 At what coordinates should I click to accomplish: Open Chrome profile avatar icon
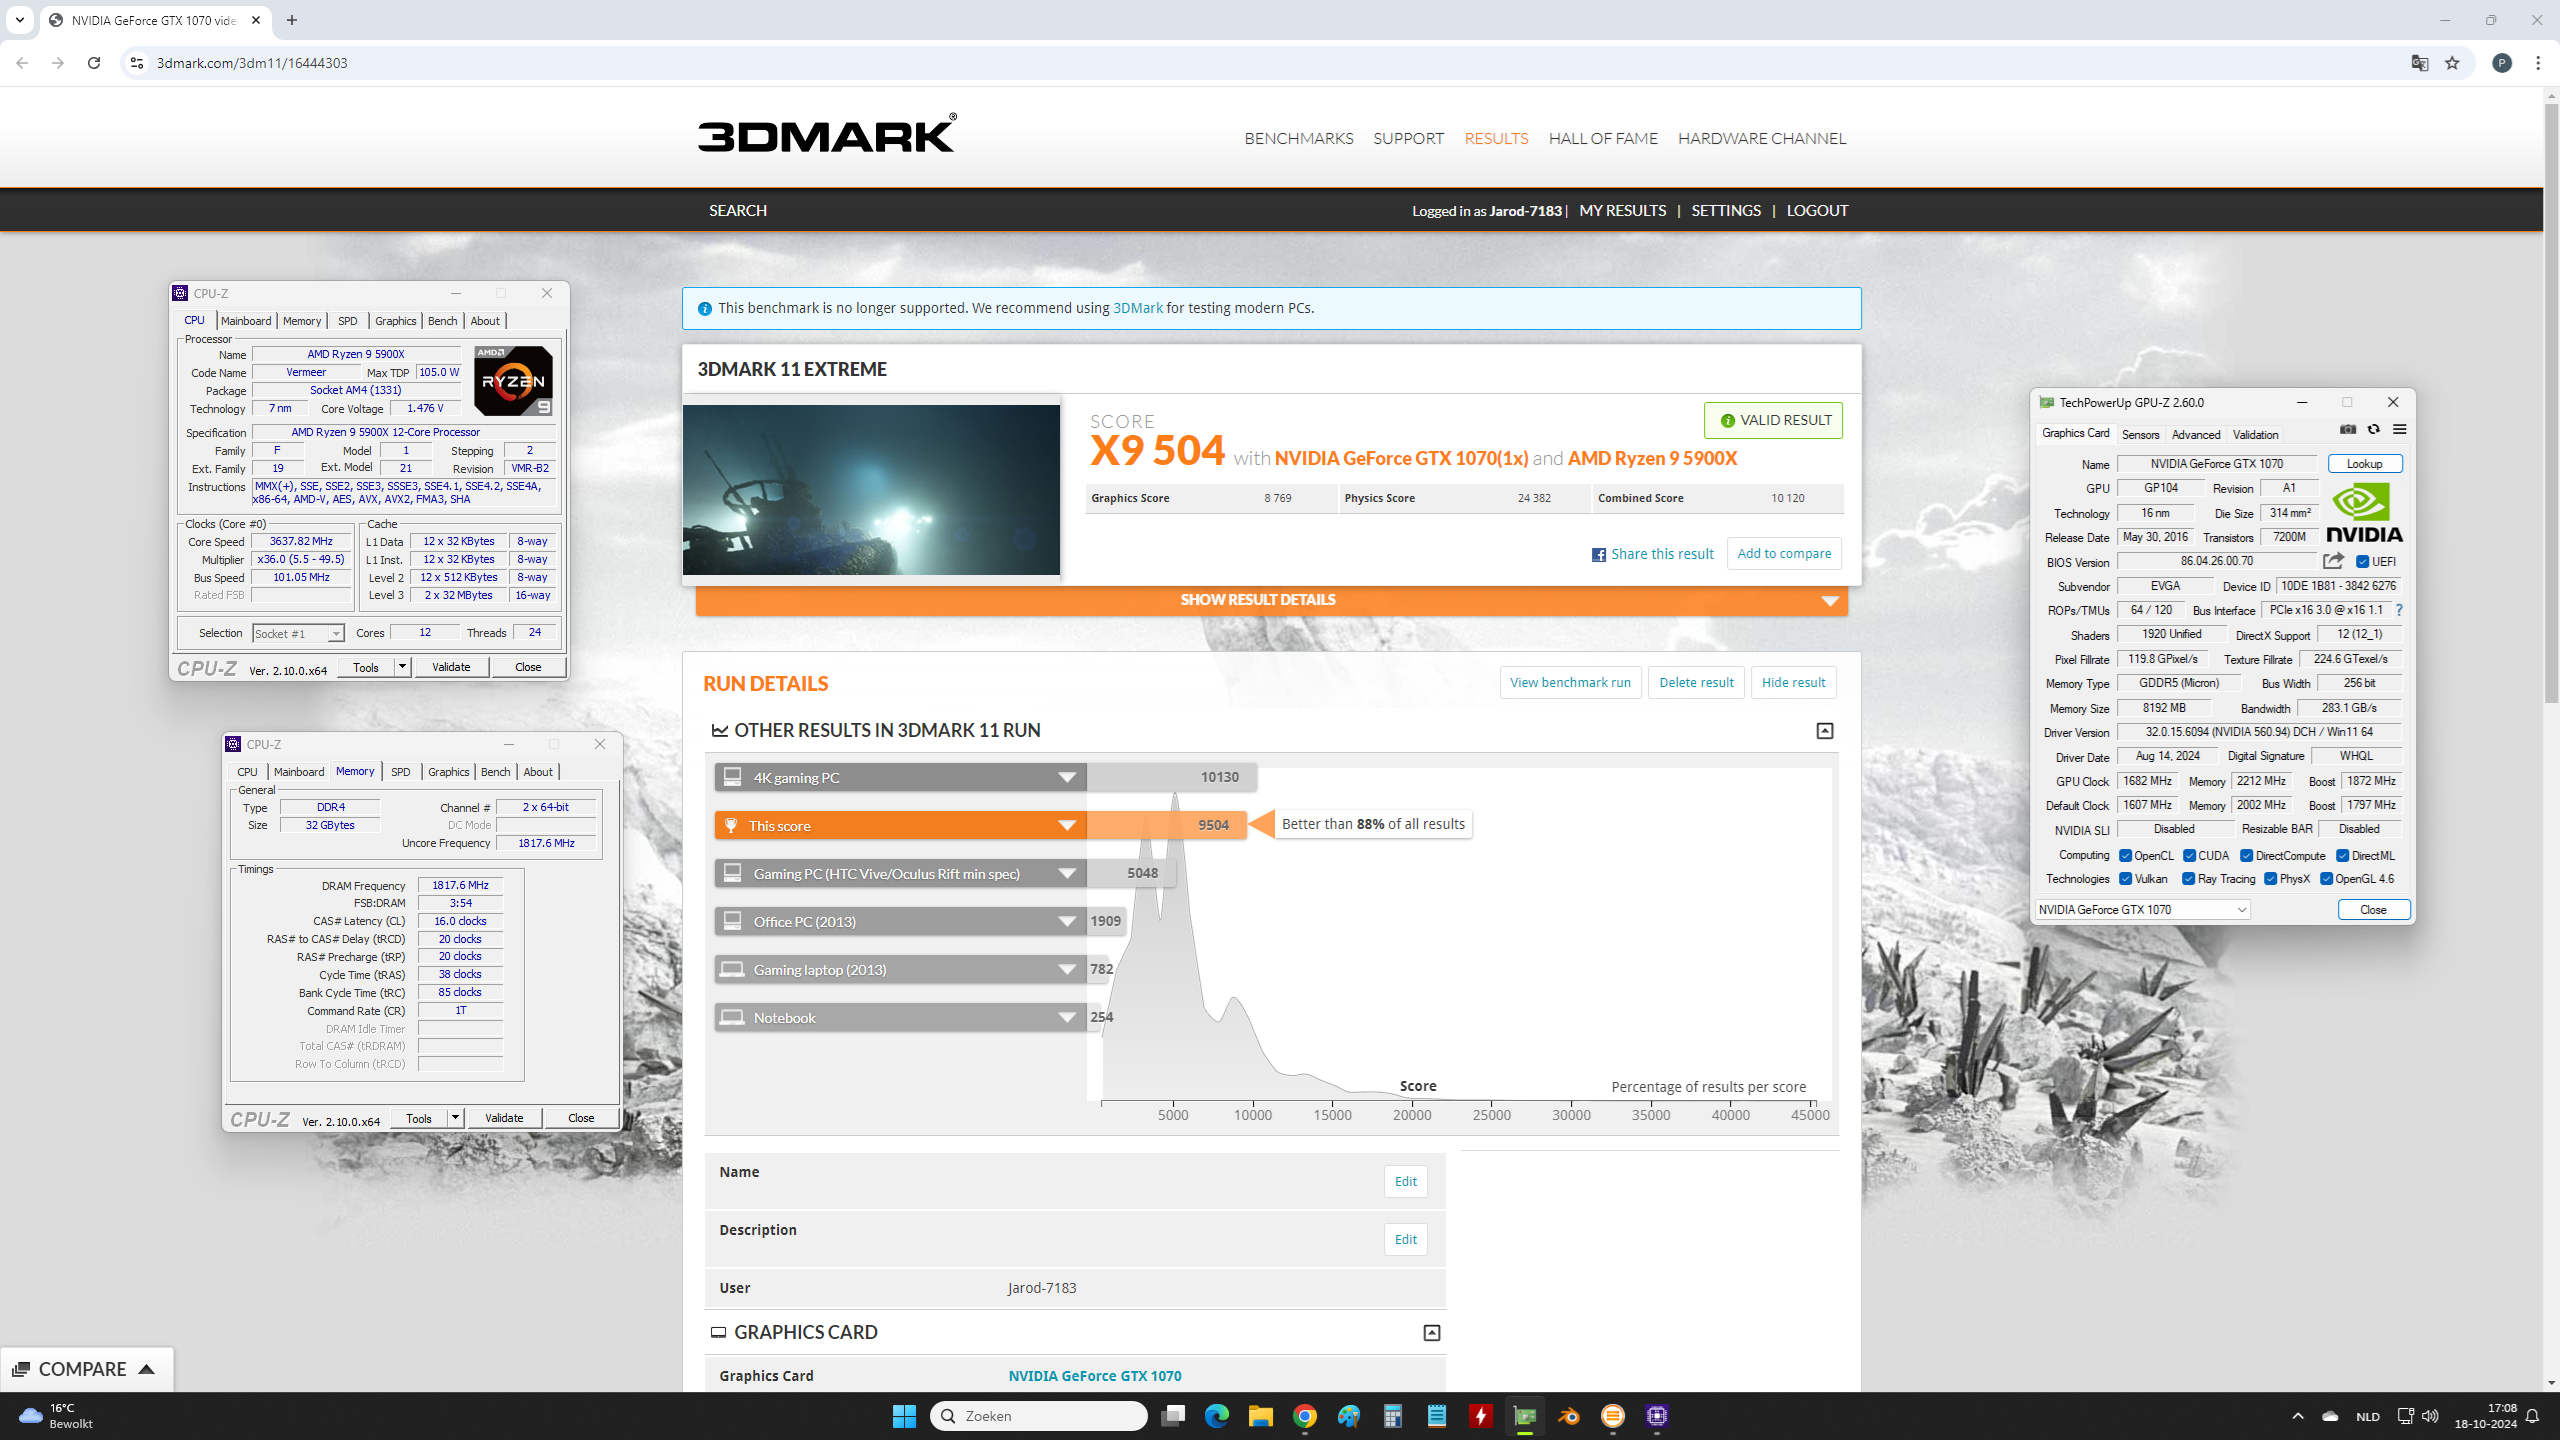(2502, 63)
